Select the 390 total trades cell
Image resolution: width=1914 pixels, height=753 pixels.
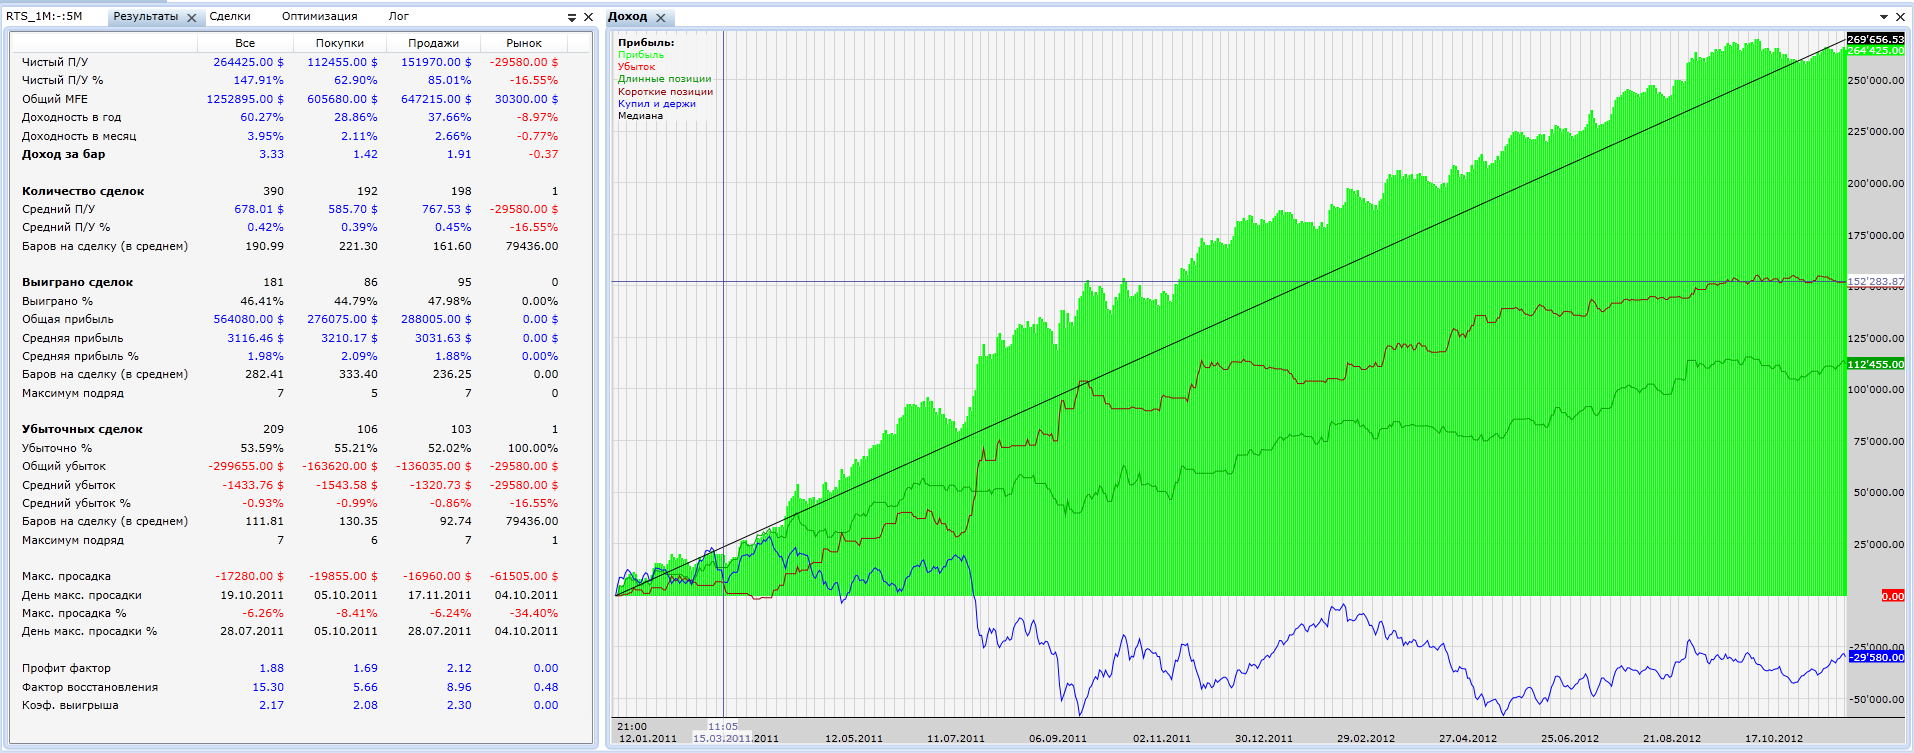[273, 191]
